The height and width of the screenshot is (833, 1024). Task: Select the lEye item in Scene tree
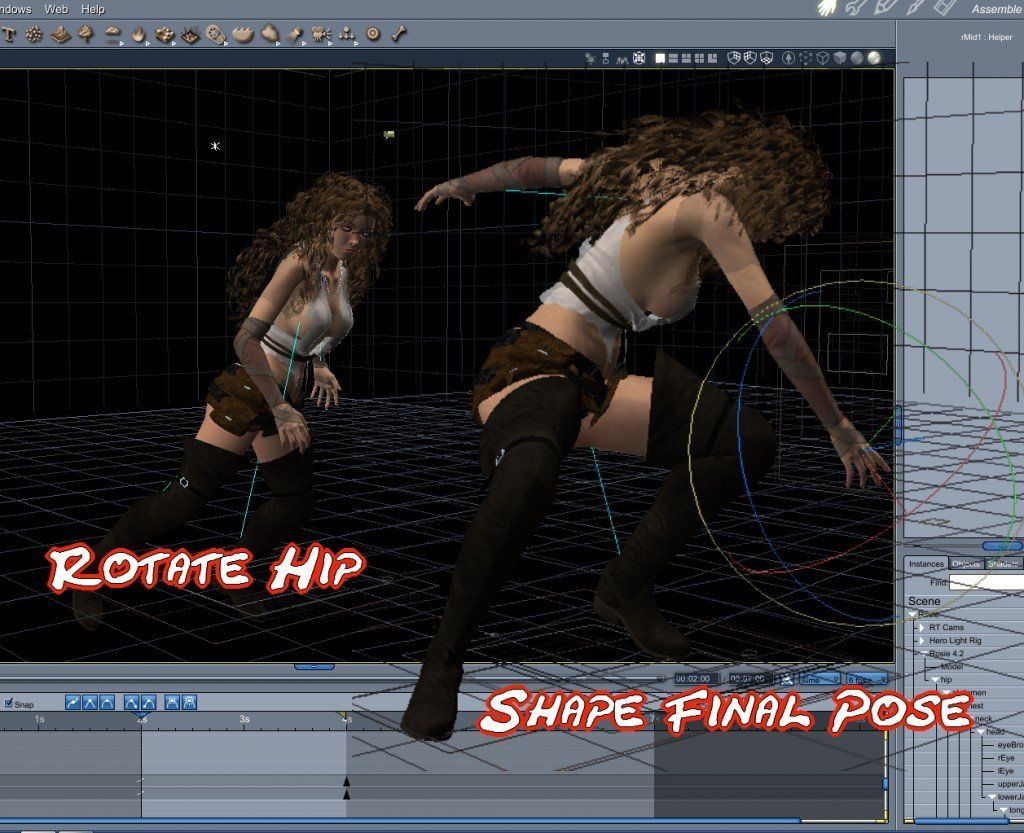point(1005,771)
